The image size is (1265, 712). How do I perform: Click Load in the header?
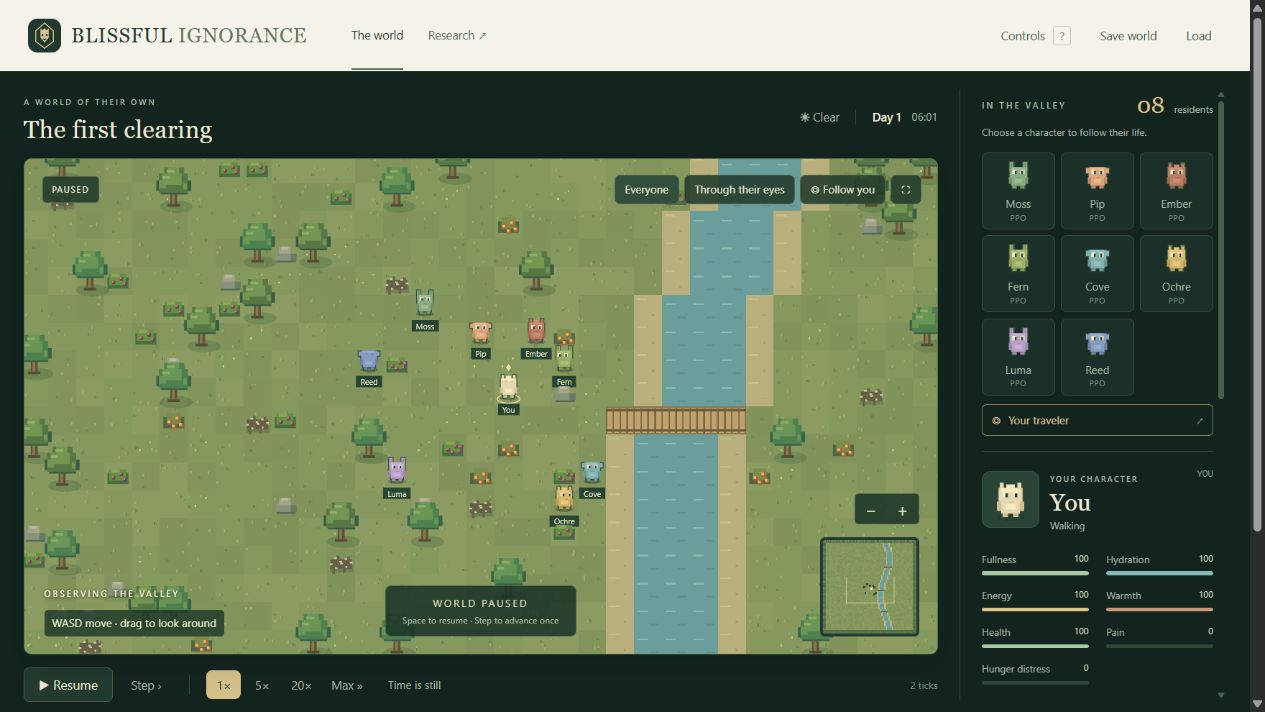coord(1199,36)
